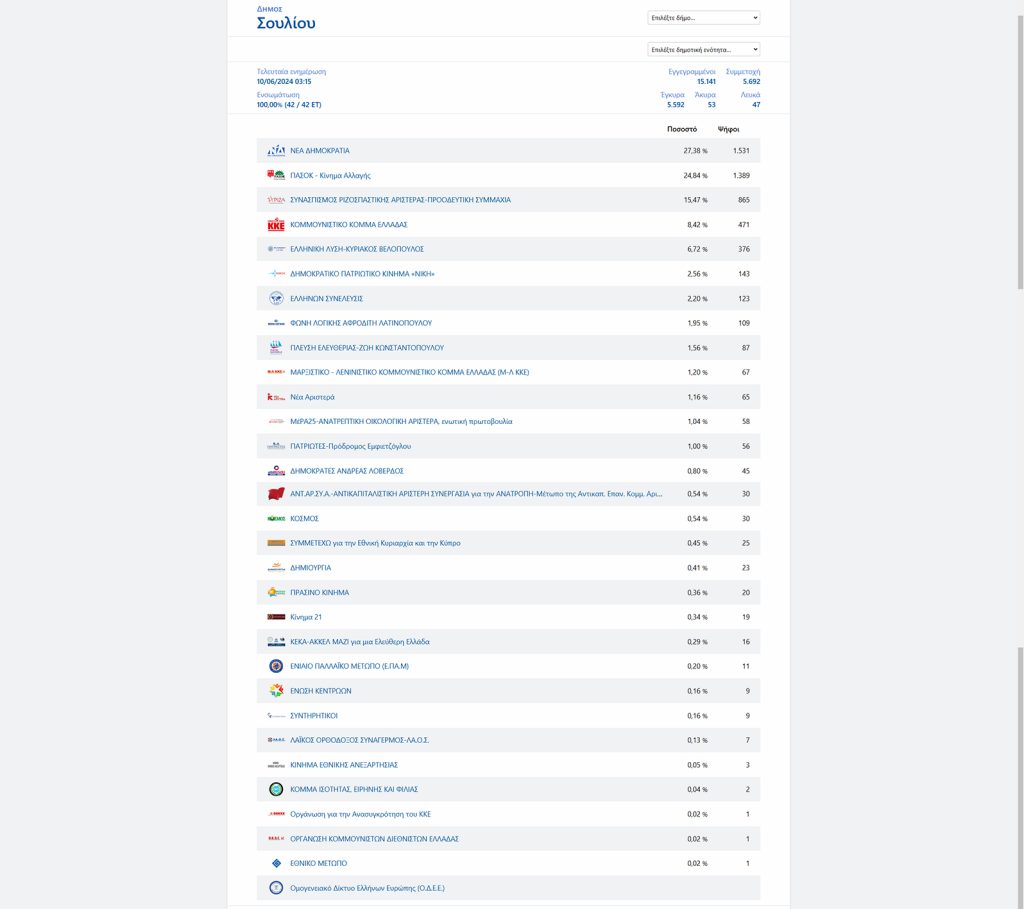Image resolution: width=1024 pixels, height=909 pixels.
Task: Click the last update time 10/06/2024 03:15
Action: pyautogui.click(x=284, y=82)
